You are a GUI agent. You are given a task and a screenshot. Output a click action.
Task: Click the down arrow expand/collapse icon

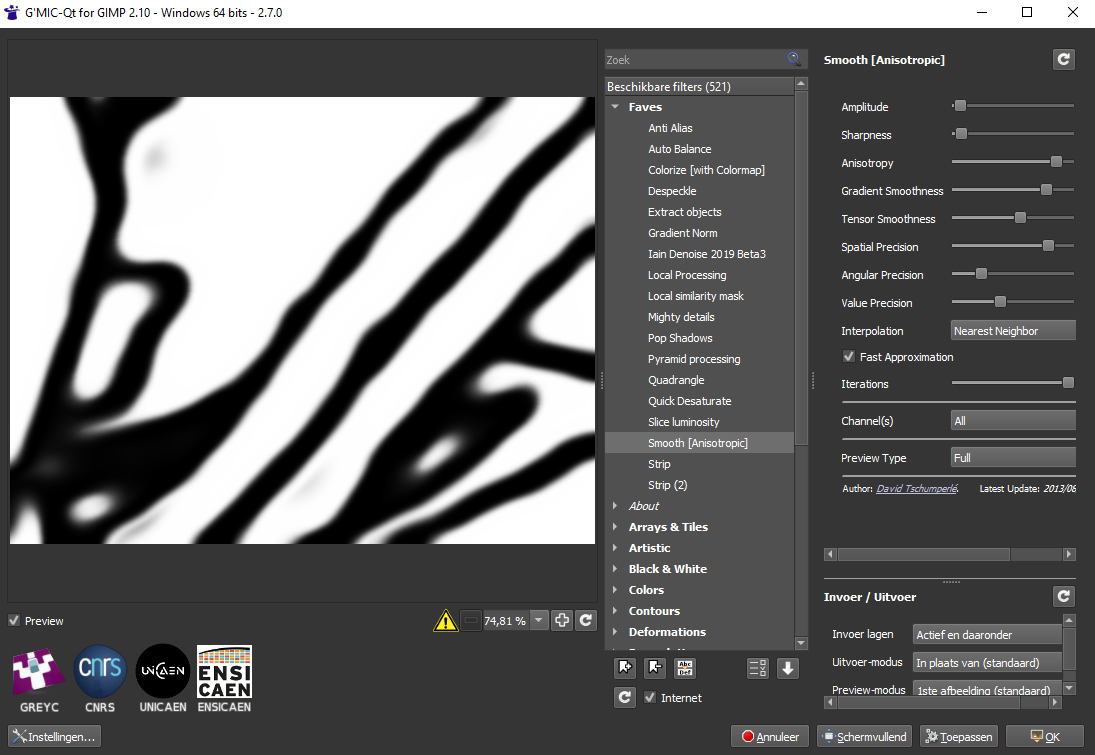click(788, 668)
